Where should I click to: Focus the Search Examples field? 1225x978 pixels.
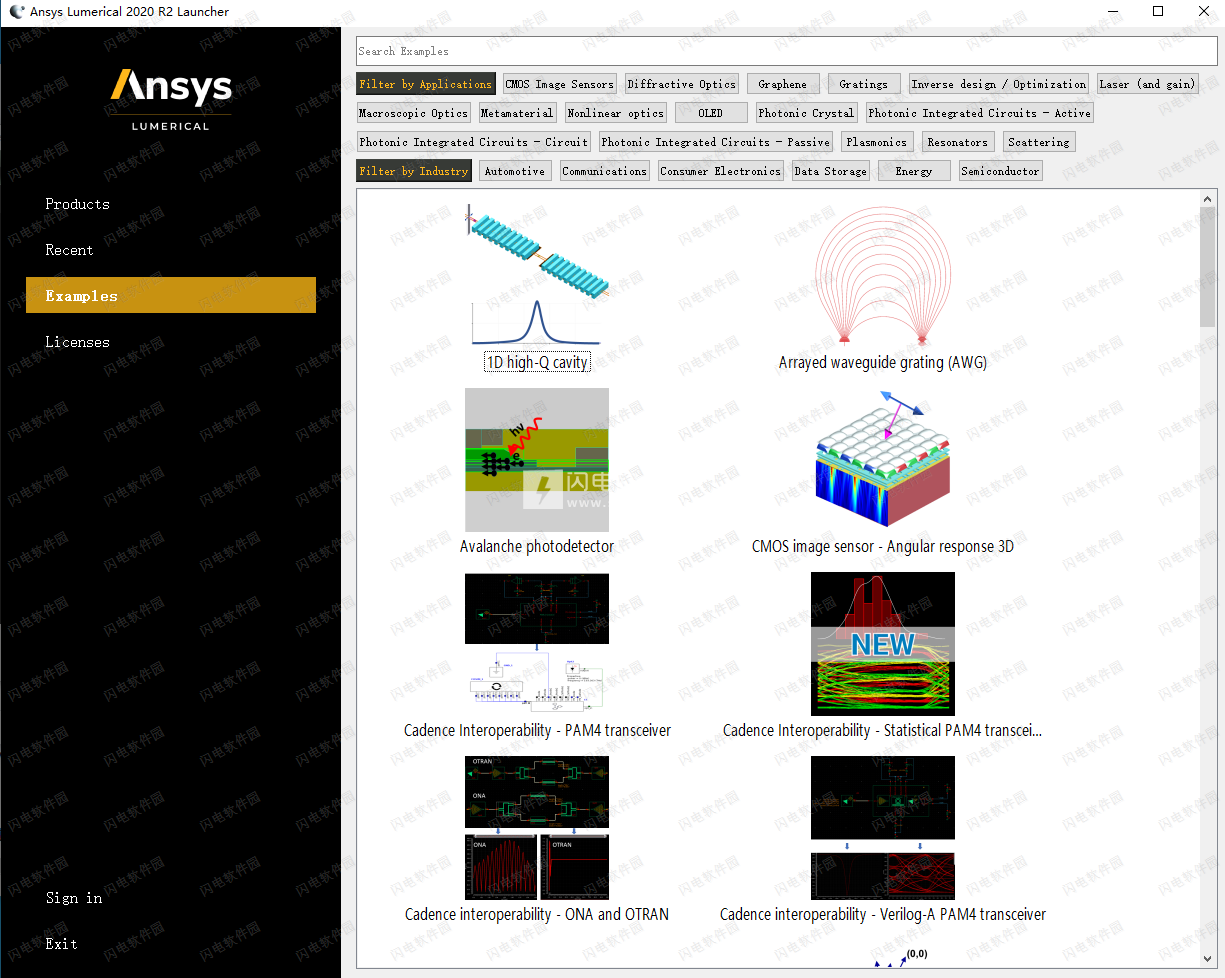click(x=786, y=51)
